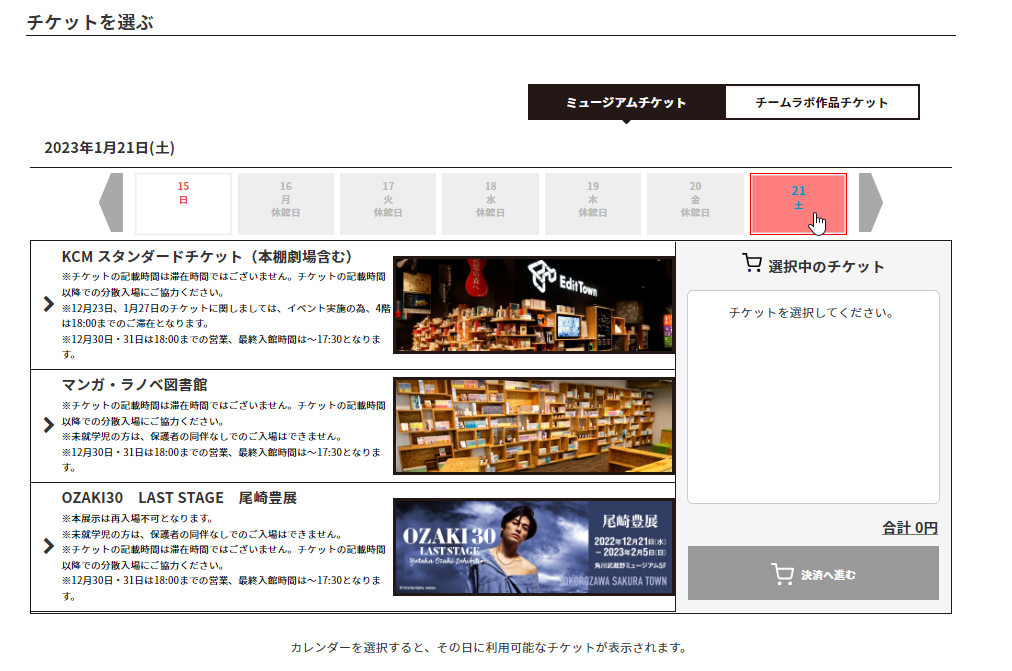Image resolution: width=1012 pixels, height=671 pixels.
Task: Click the cart icon beside 選択中のチケット
Action: click(x=752, y=263)
